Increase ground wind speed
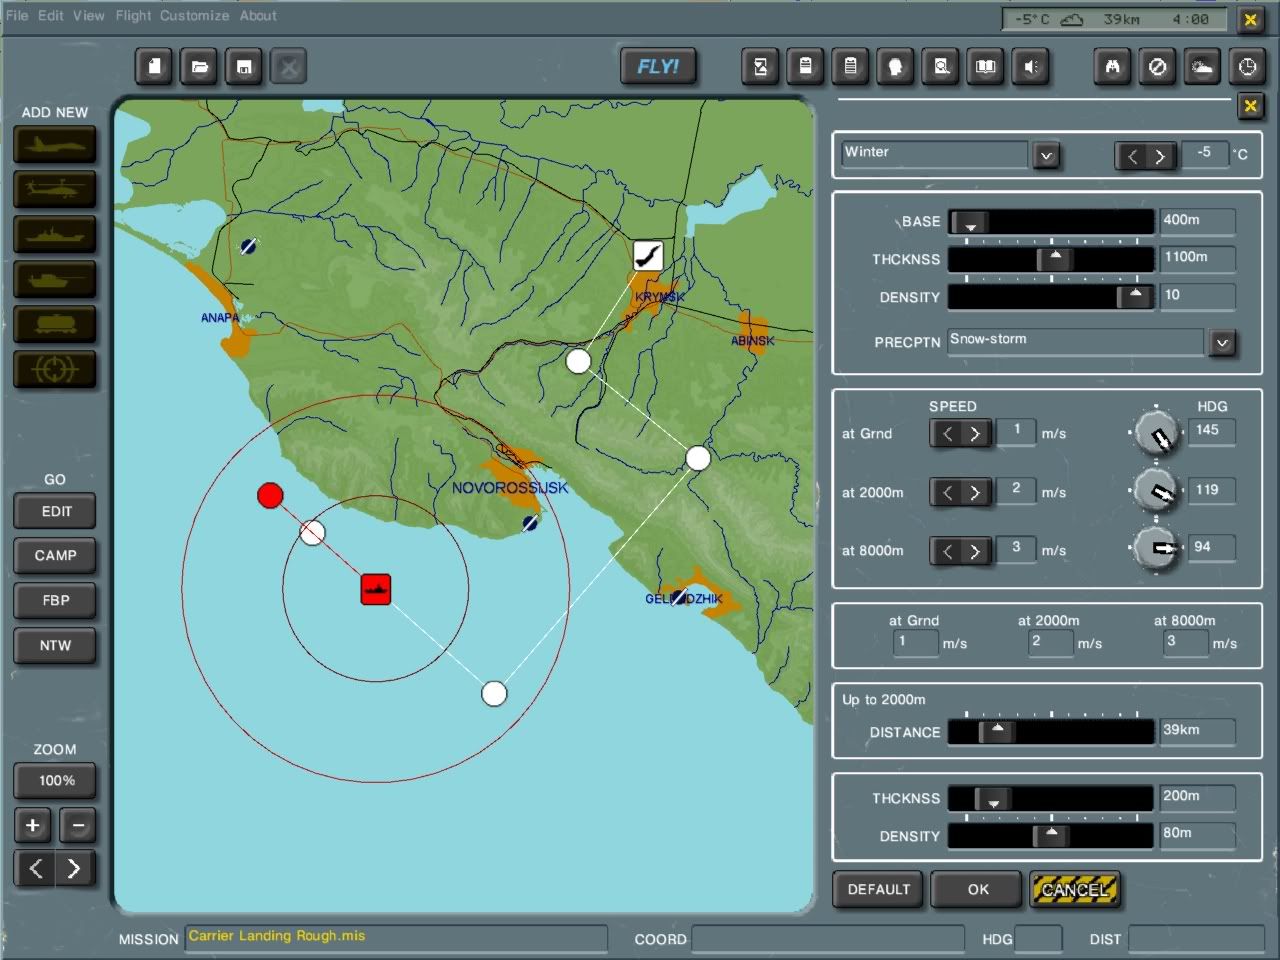 [x=975, y=433]
